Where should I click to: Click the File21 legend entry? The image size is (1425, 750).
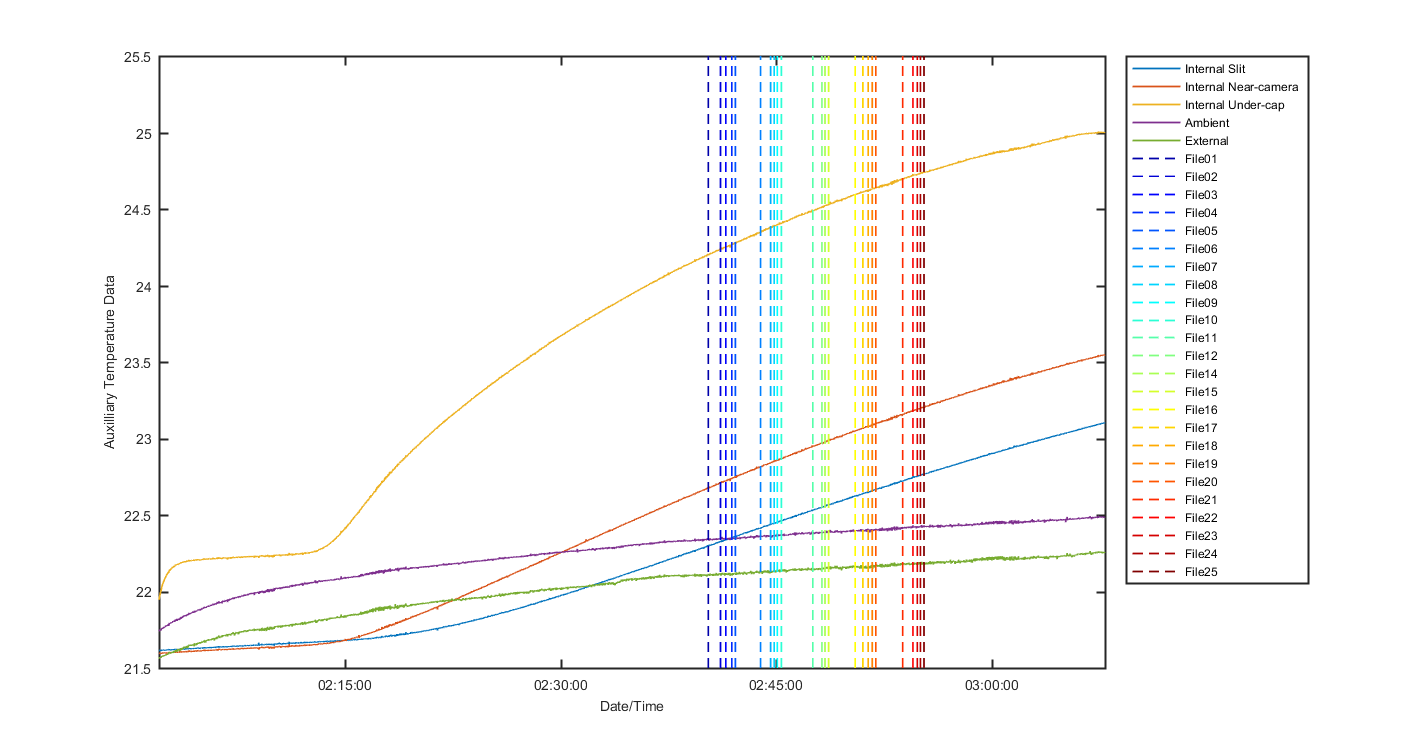[1201, 500]
